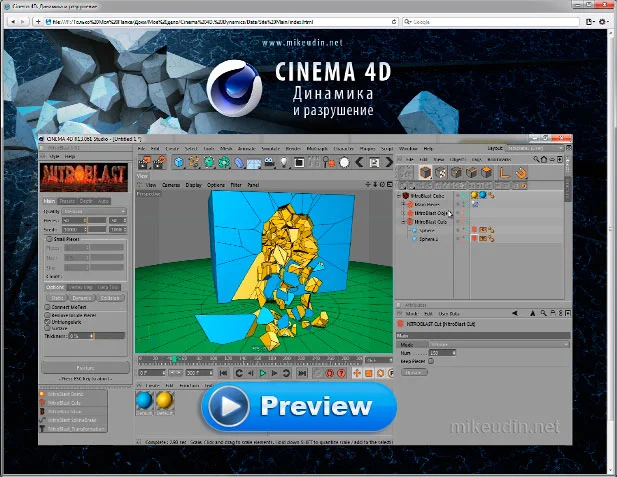Enable the Keep Pieces checkbox
This screenshot has height=477, width=617.
[x=431, y=361]
